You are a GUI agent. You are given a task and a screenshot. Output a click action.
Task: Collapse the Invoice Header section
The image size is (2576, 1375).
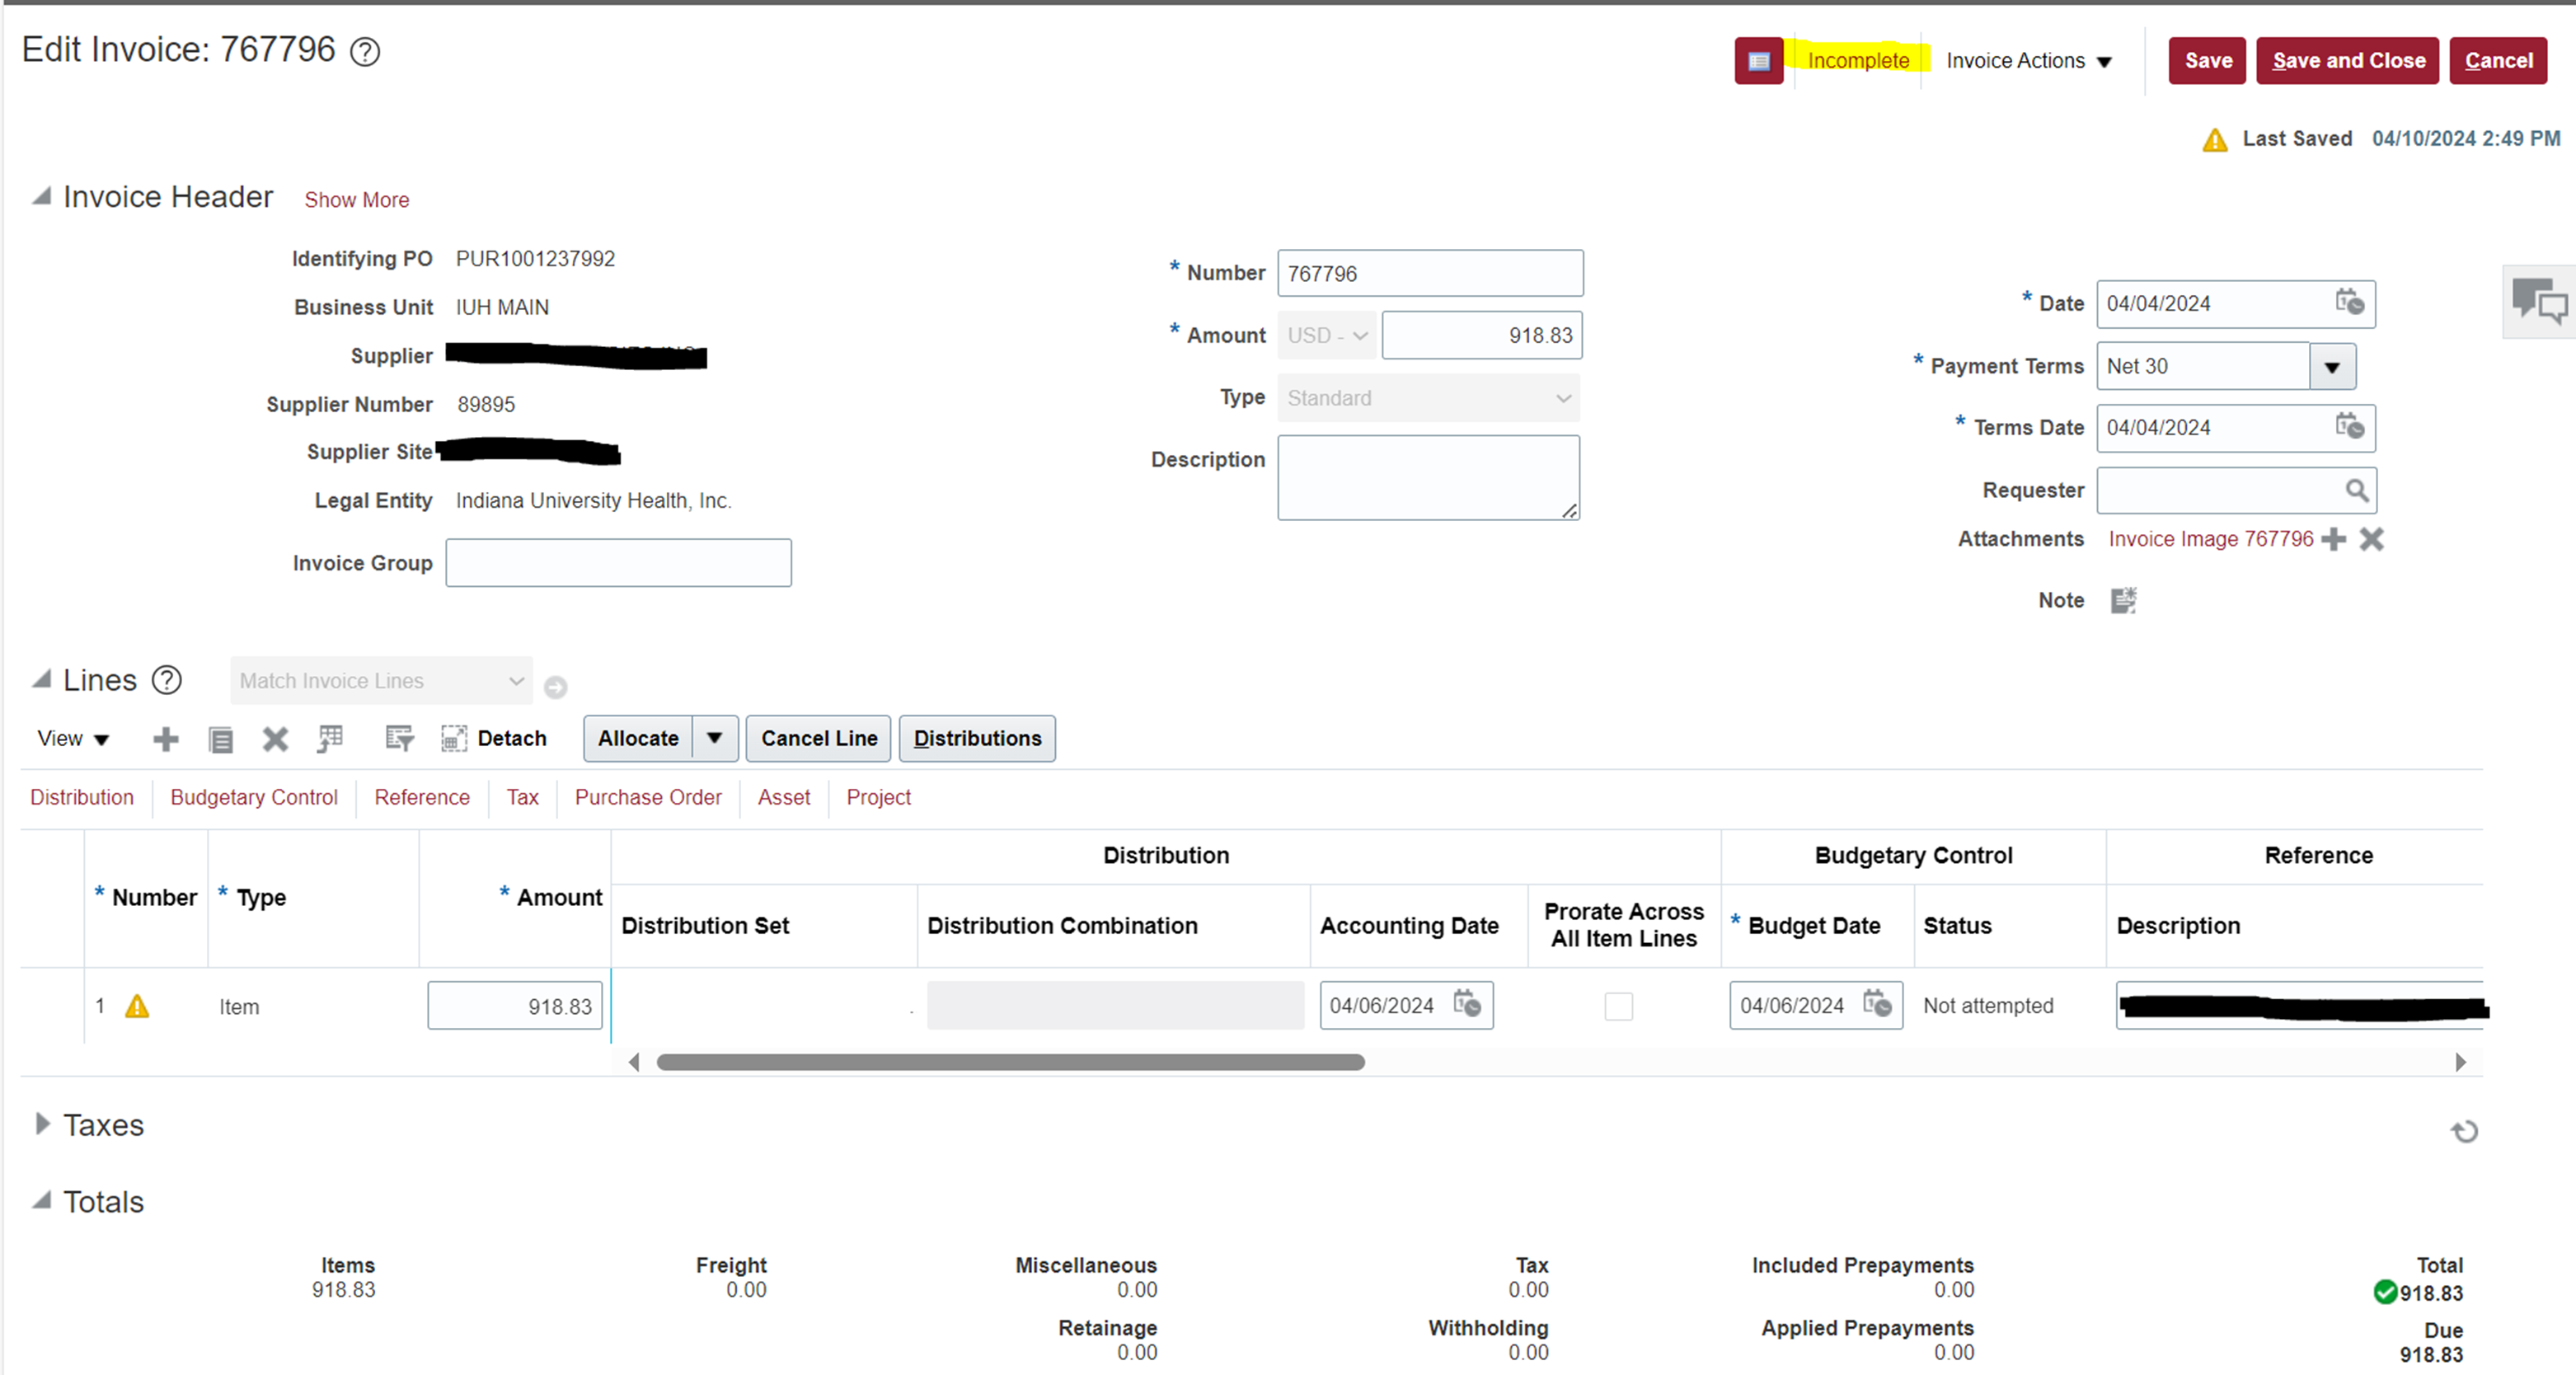tap(42, 196)
